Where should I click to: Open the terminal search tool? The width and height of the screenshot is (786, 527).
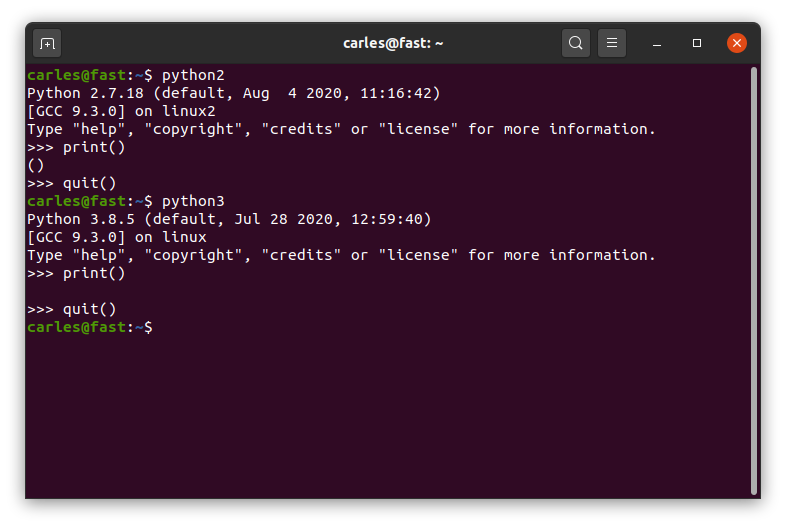[x=575, y=43]
